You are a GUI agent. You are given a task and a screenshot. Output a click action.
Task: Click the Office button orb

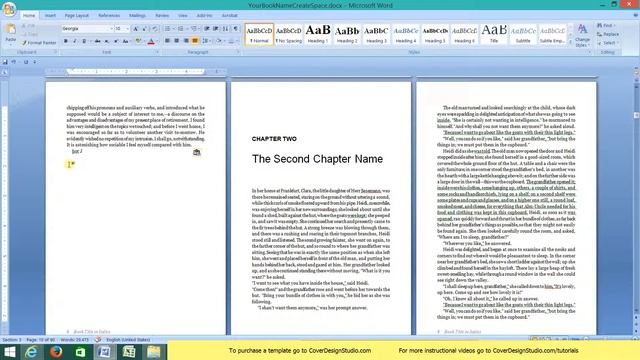[9, 8]
